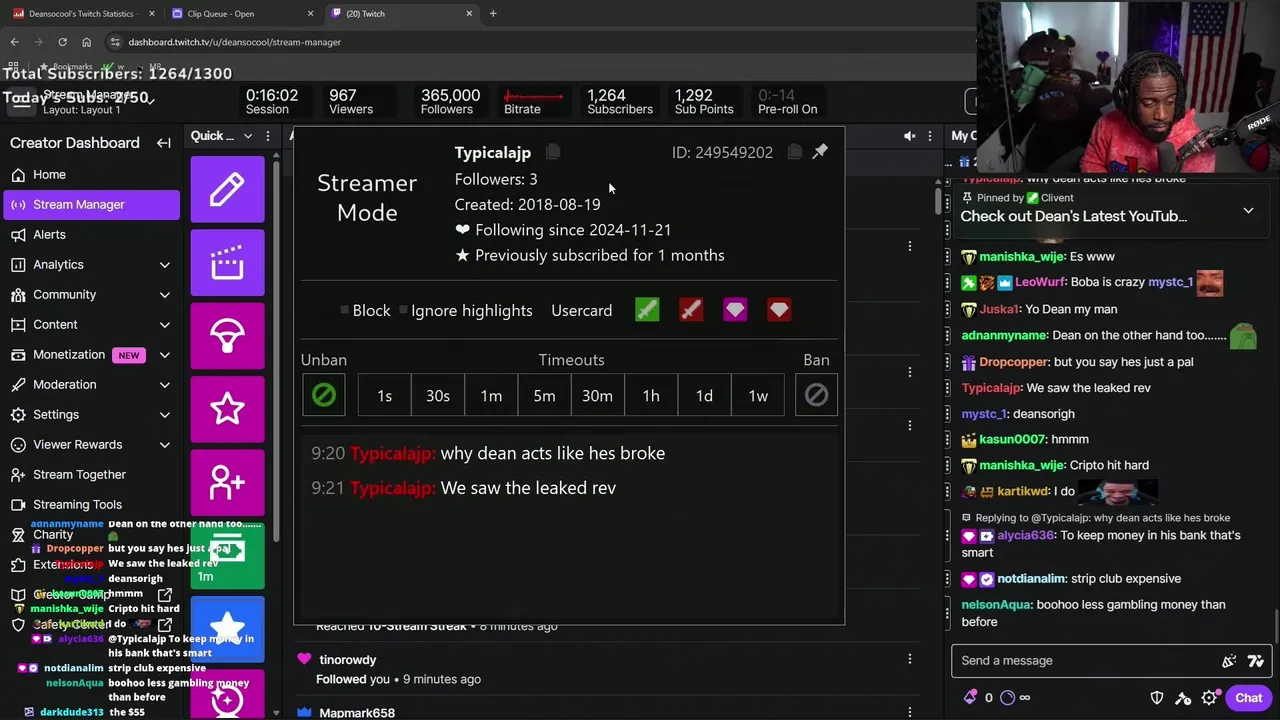Open options menu for Mapmark658 activity row
1280x720 pixels.
[x=909, y=712]
